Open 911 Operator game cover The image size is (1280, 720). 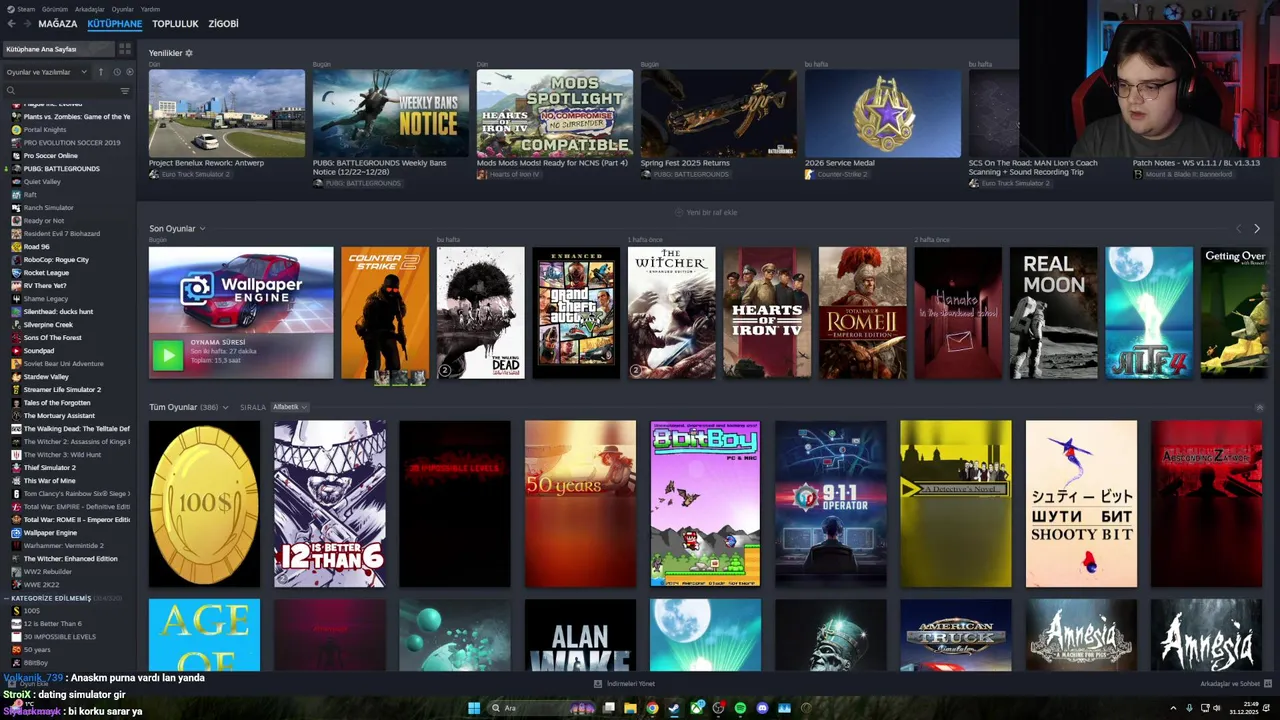[830, 504]
